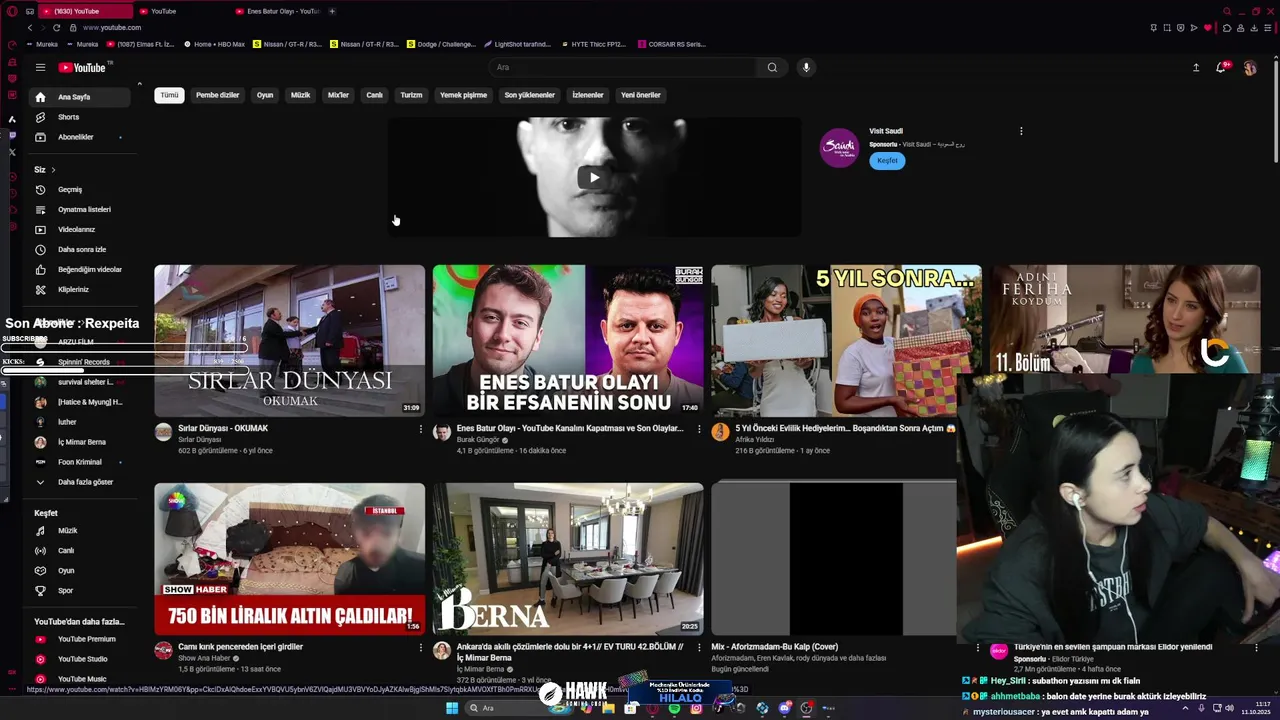Open more options for Enes Batur Olayı video
1280x720 pixels.
point(698,429)
